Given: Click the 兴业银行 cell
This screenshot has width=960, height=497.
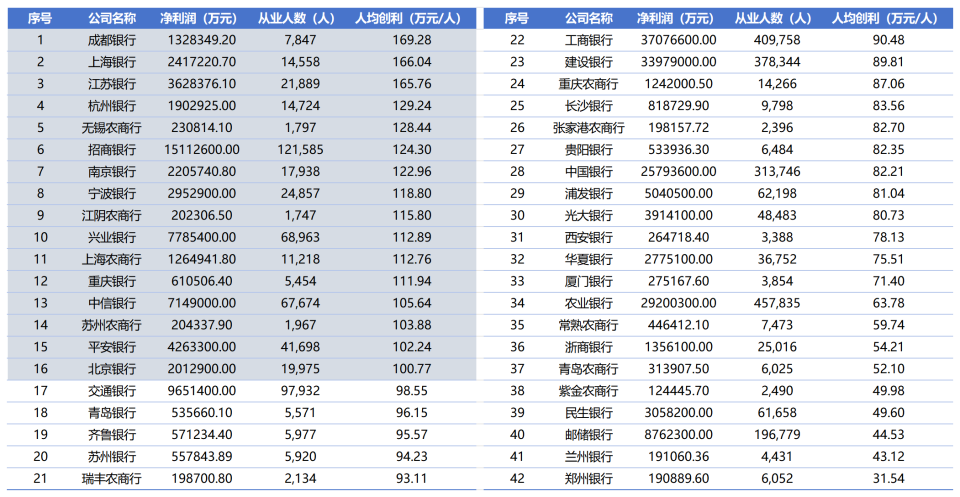Looking at the screenshot, I should pyautogui.click(x=111, y=237).
